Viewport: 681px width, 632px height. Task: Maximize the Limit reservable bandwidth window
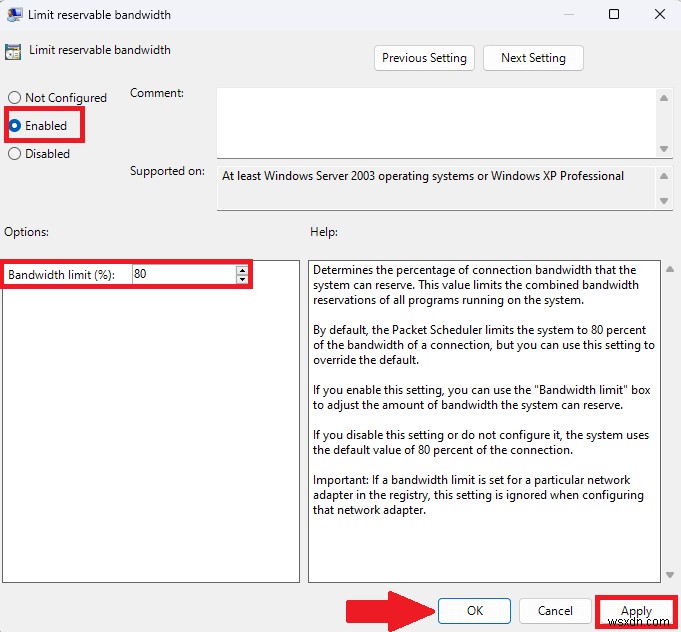[x=614, y=14]
